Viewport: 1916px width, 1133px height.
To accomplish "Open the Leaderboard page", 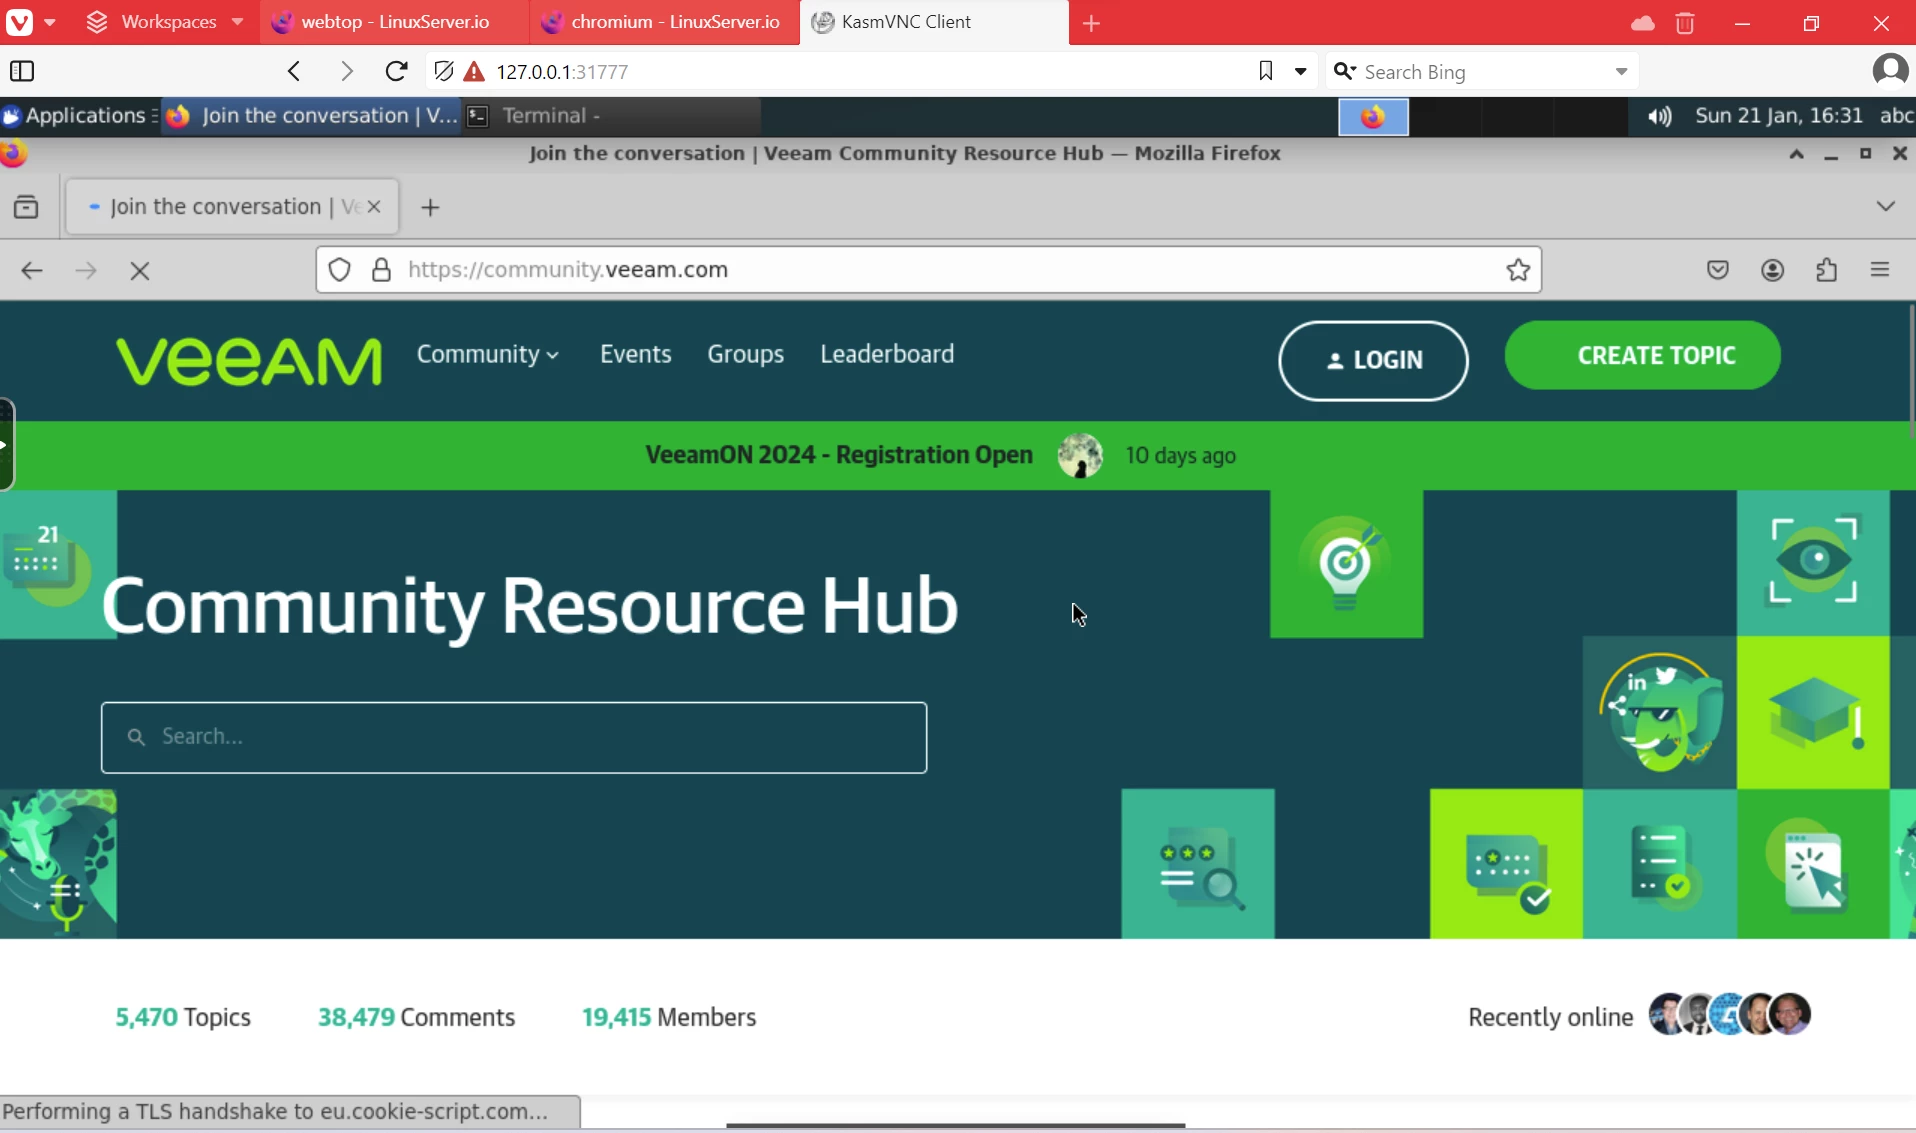I will pyautogui.click(x=887, y=354).
